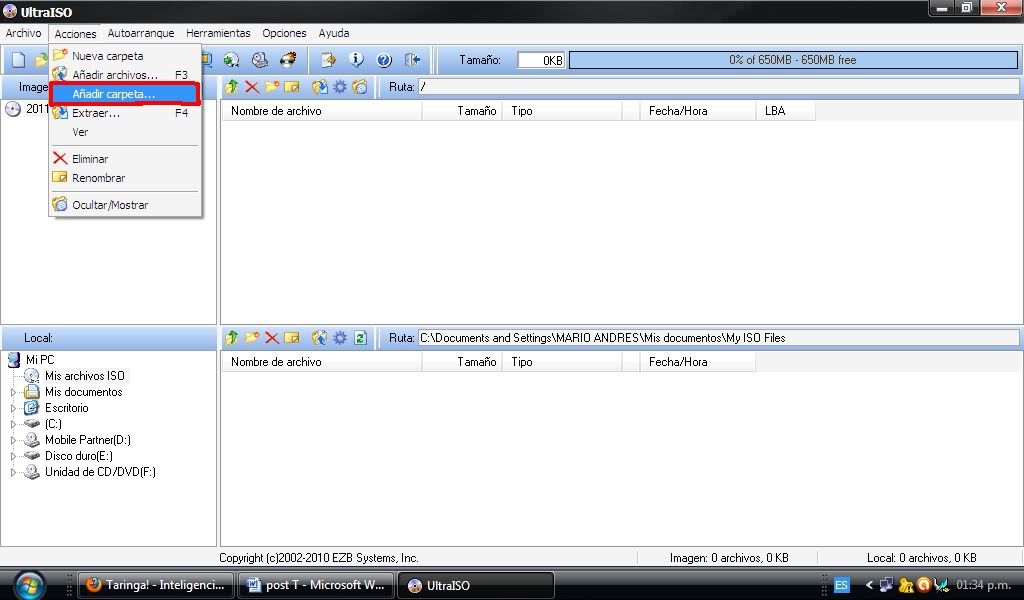The image size is (1024, 600).
Task: Show hidden system tray icons
Action: click(869, 585)
